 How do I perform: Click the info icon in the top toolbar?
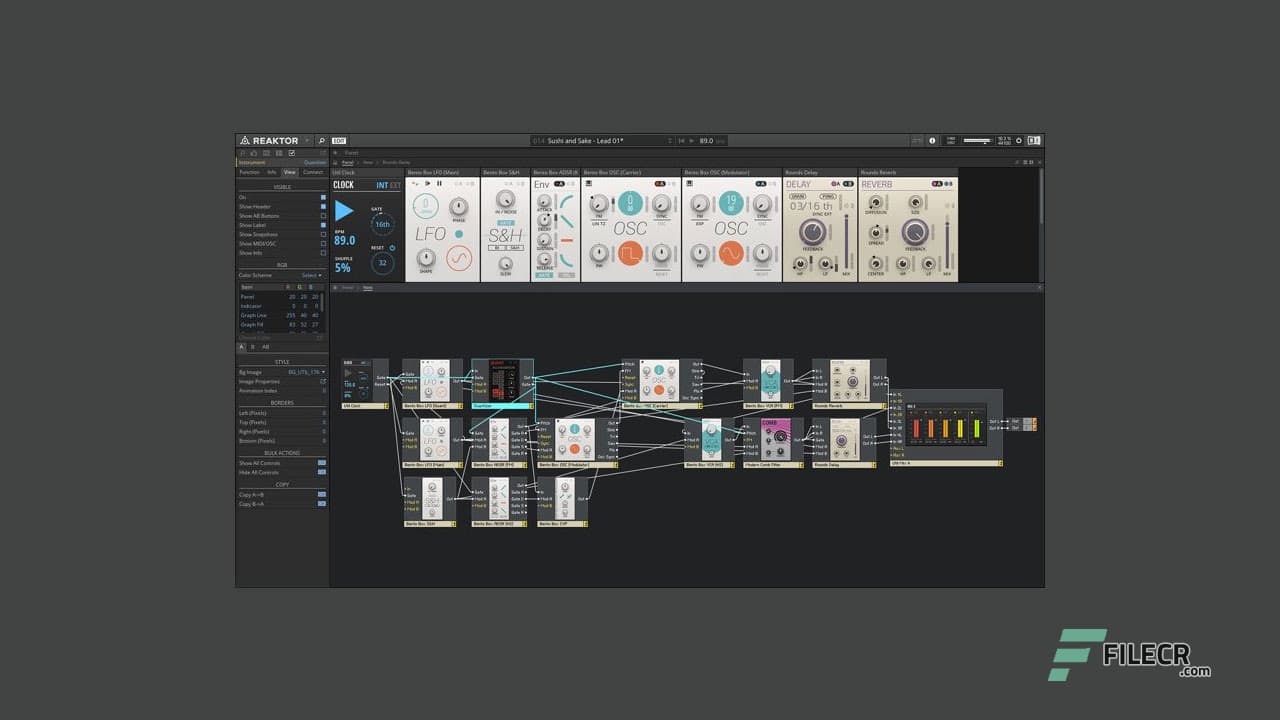tap(932, 140)
